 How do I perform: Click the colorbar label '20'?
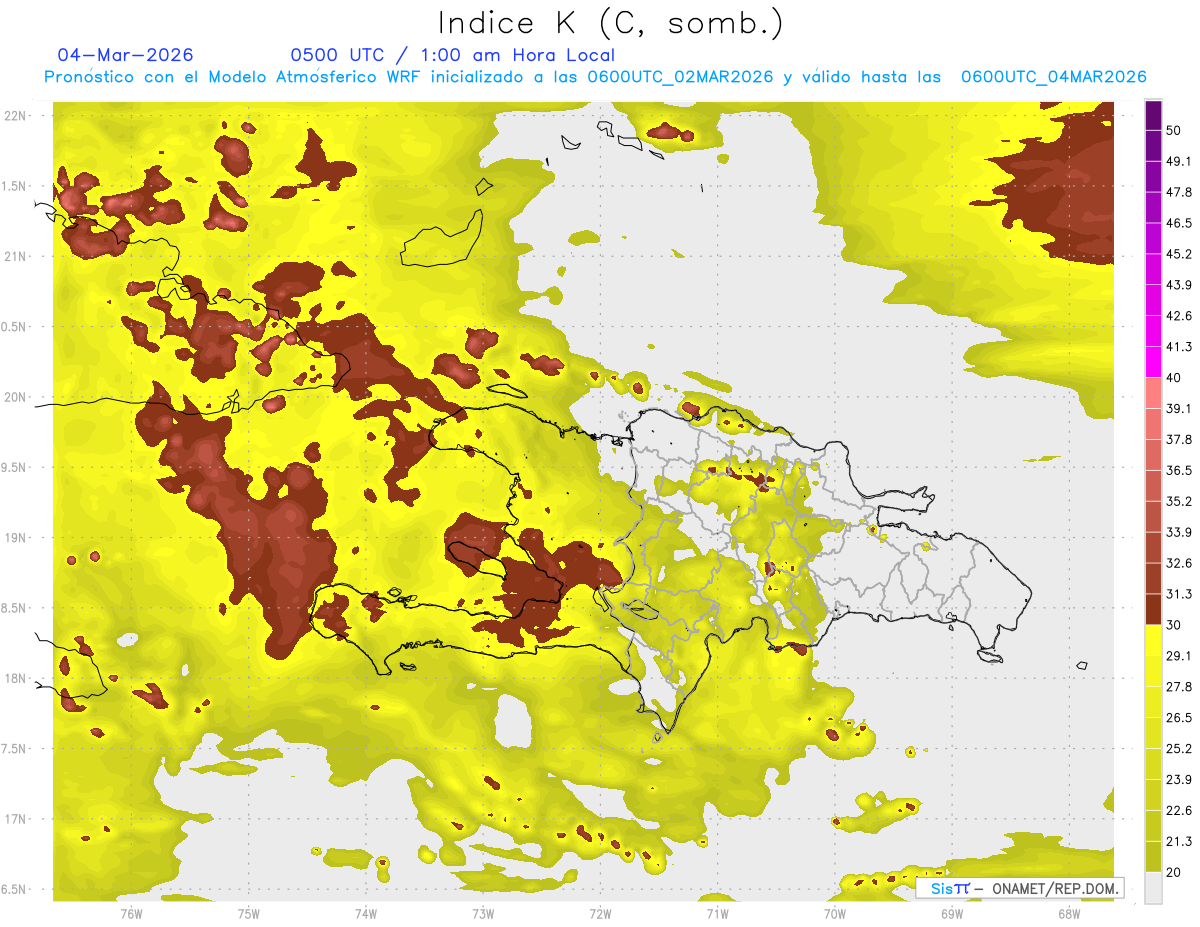pos(1175,873)
